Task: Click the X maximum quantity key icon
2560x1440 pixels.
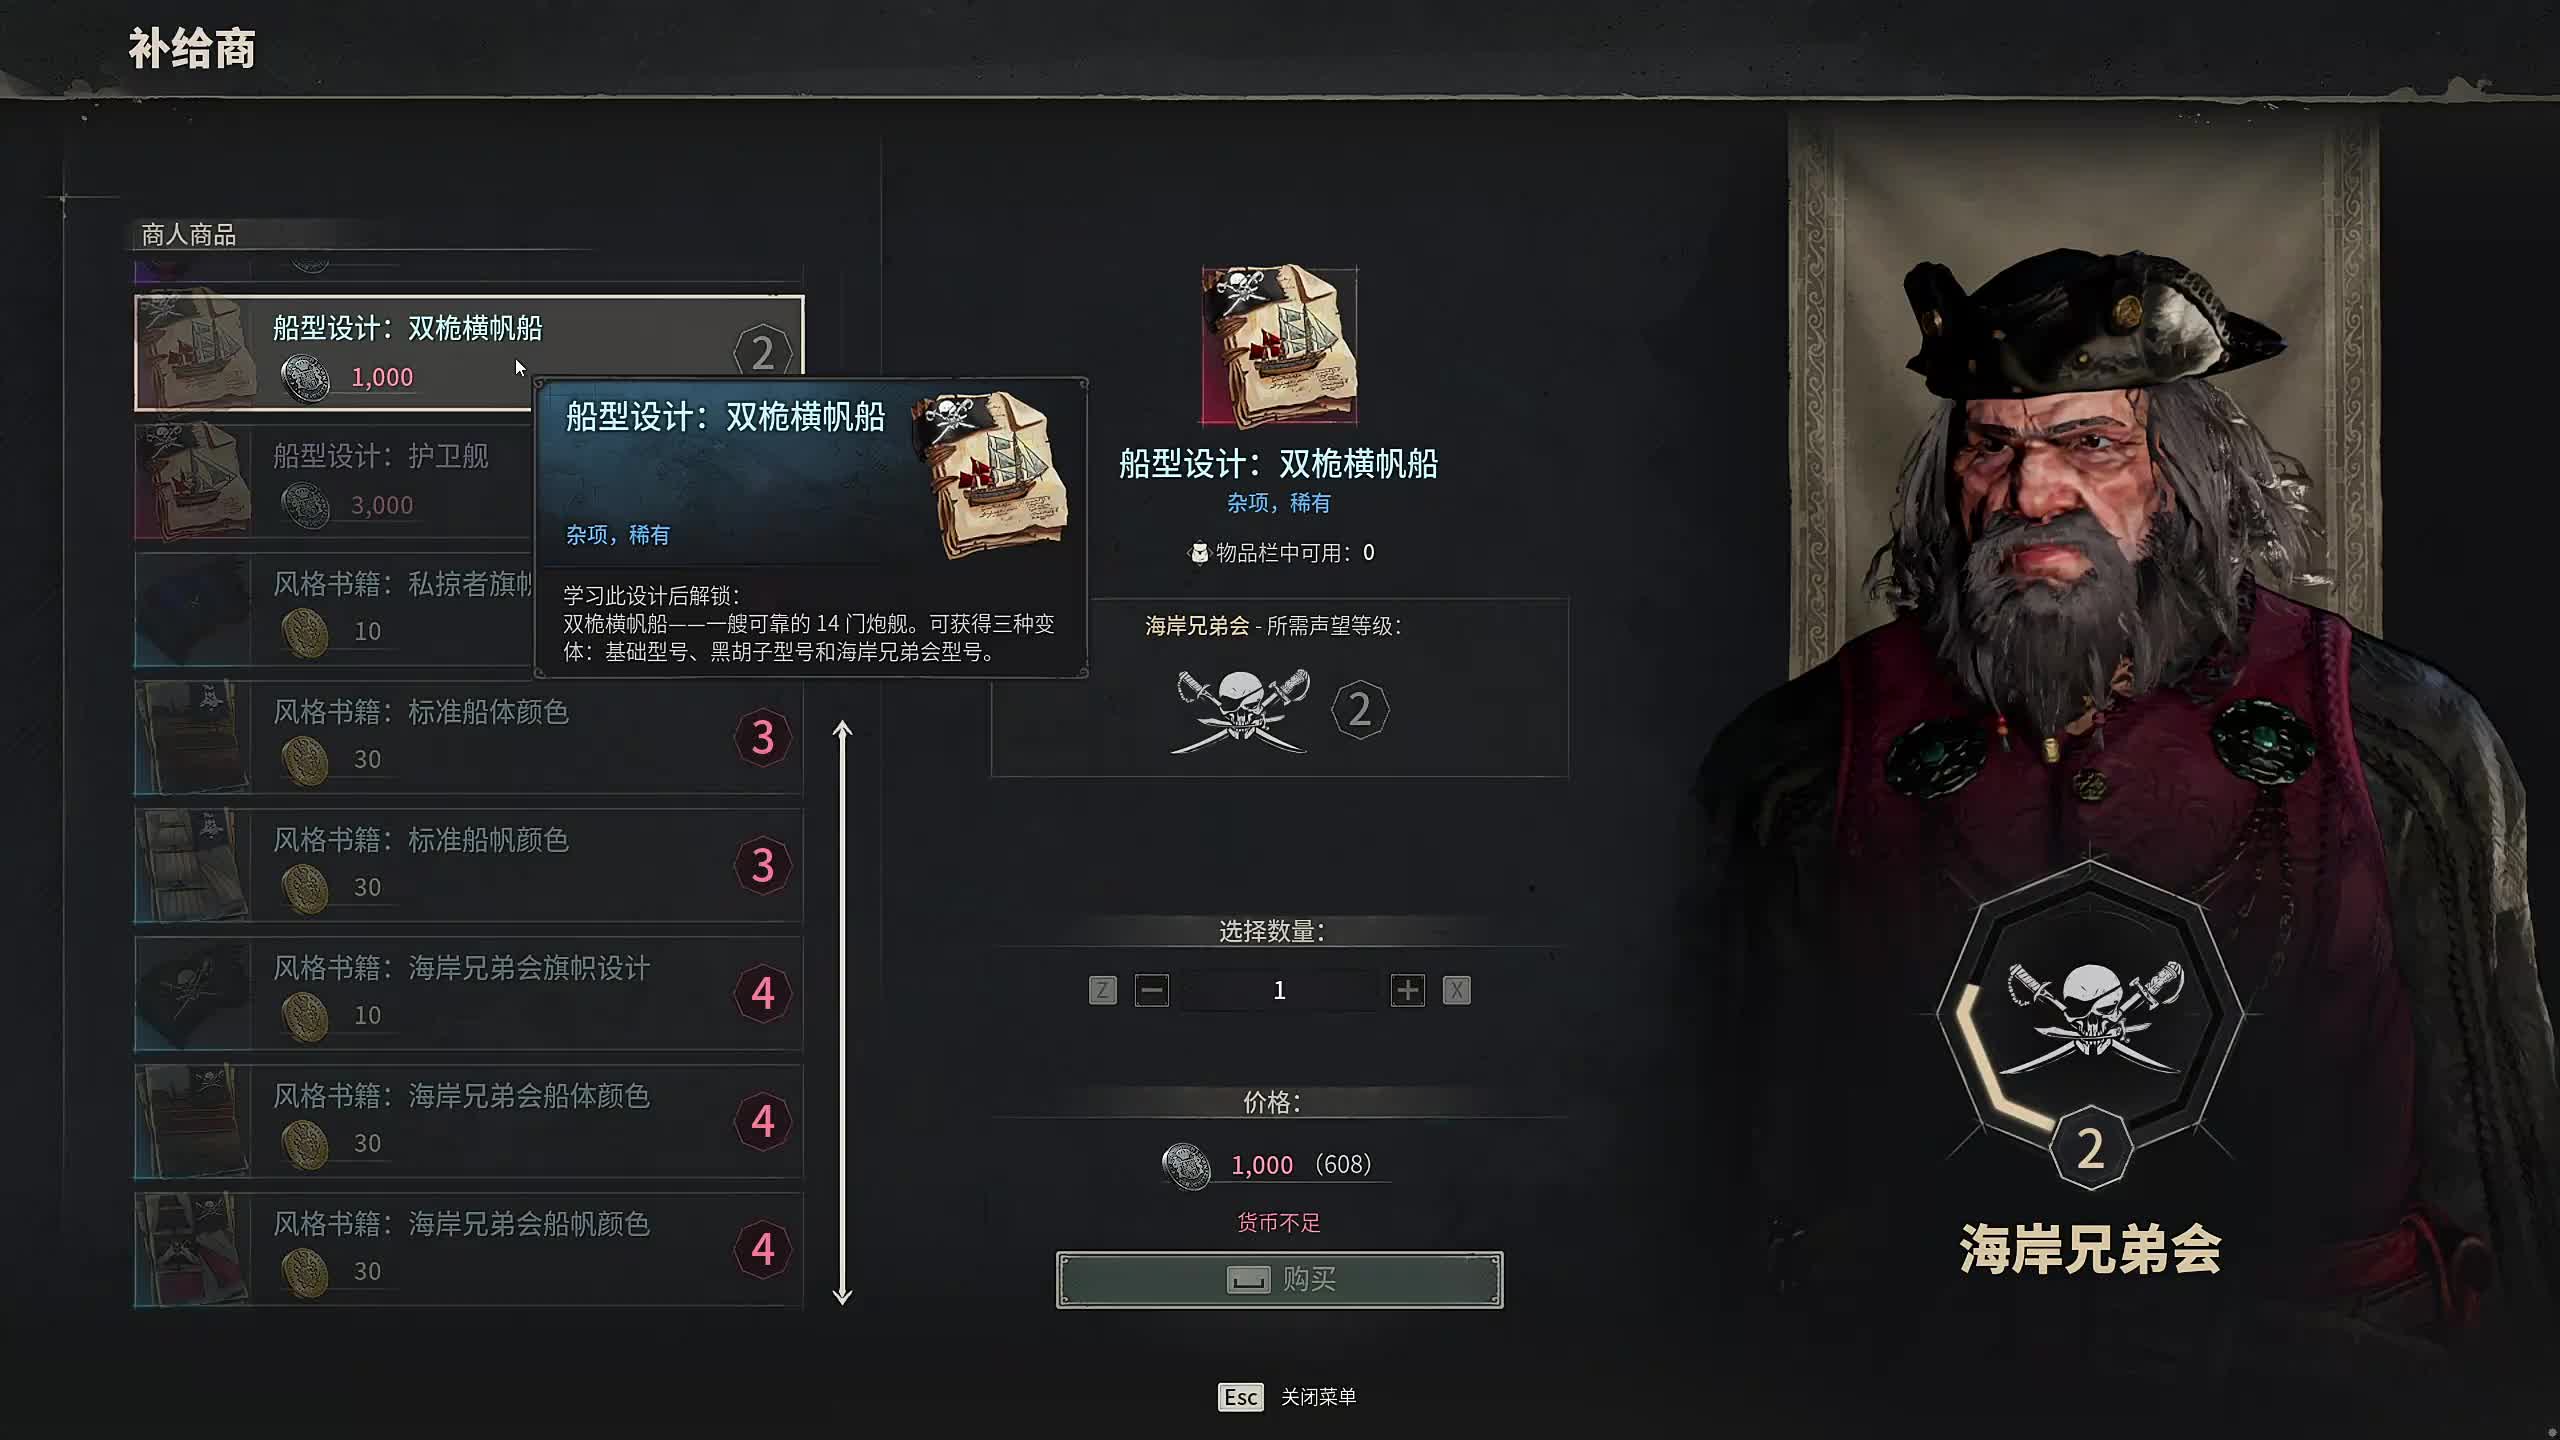Action: point(1456,990)
